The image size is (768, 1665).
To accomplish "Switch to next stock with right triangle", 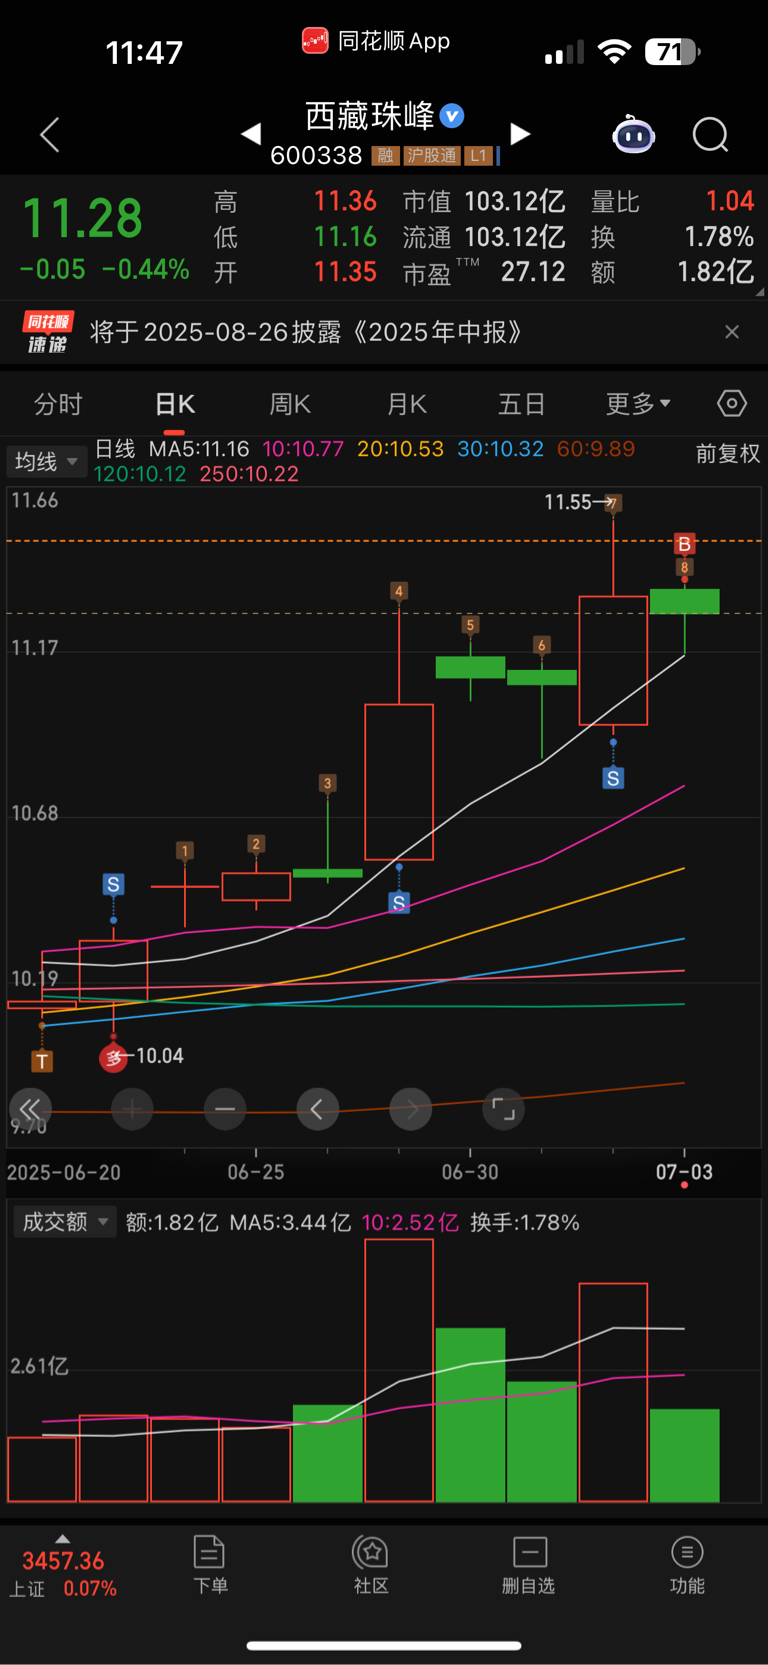I will (520, 133).
